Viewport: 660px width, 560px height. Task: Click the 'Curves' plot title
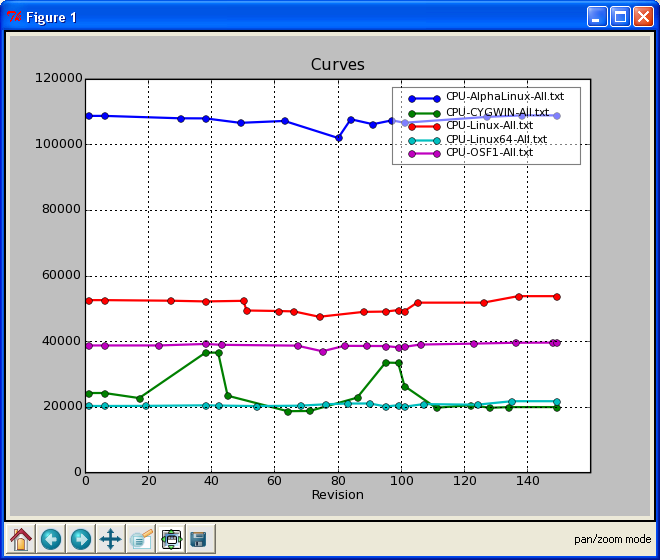tap(338, 64)
